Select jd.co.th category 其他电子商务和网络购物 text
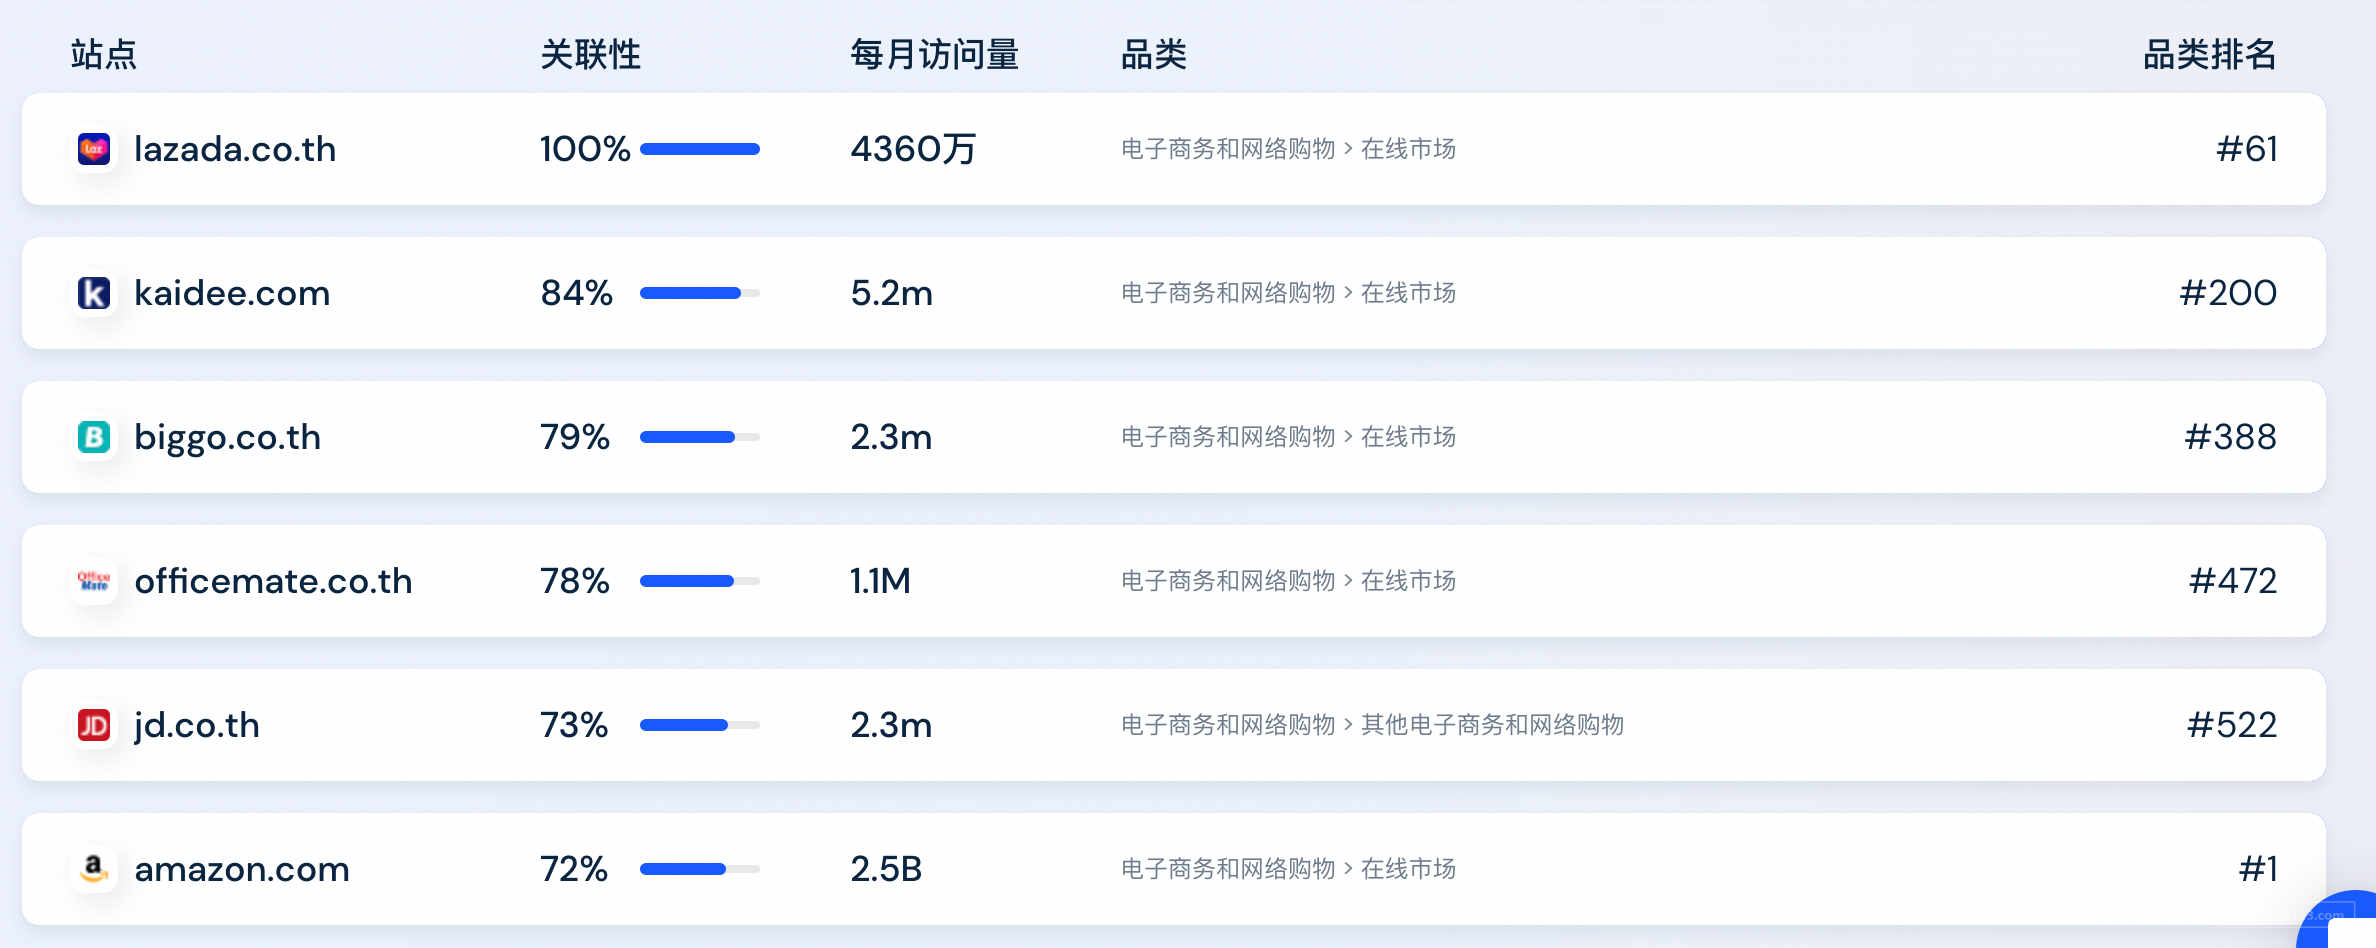2376x948 pixels. point(1492,725)
